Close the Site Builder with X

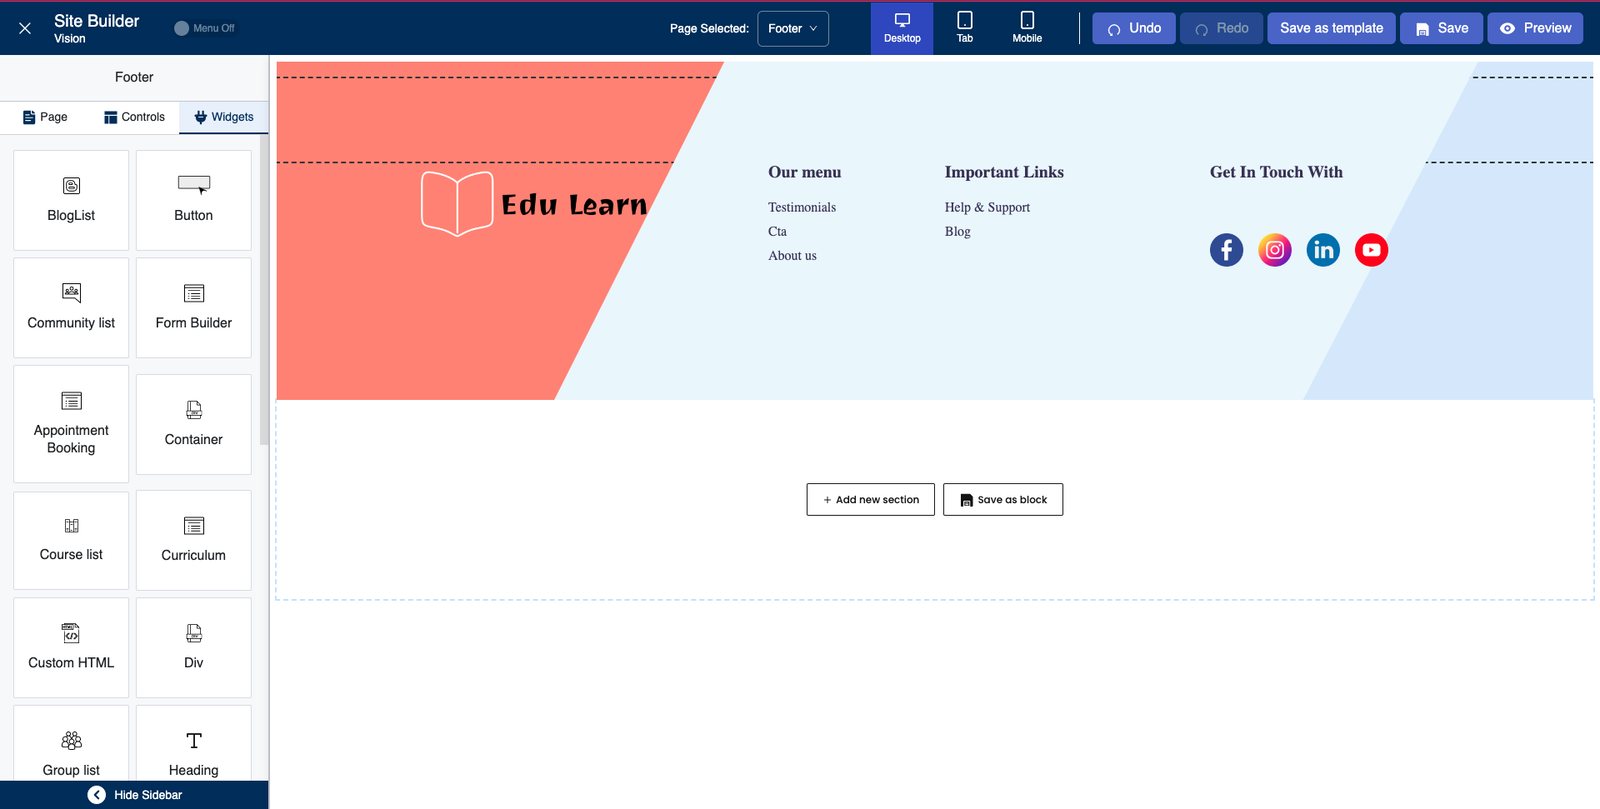click(x=25, y=28)
